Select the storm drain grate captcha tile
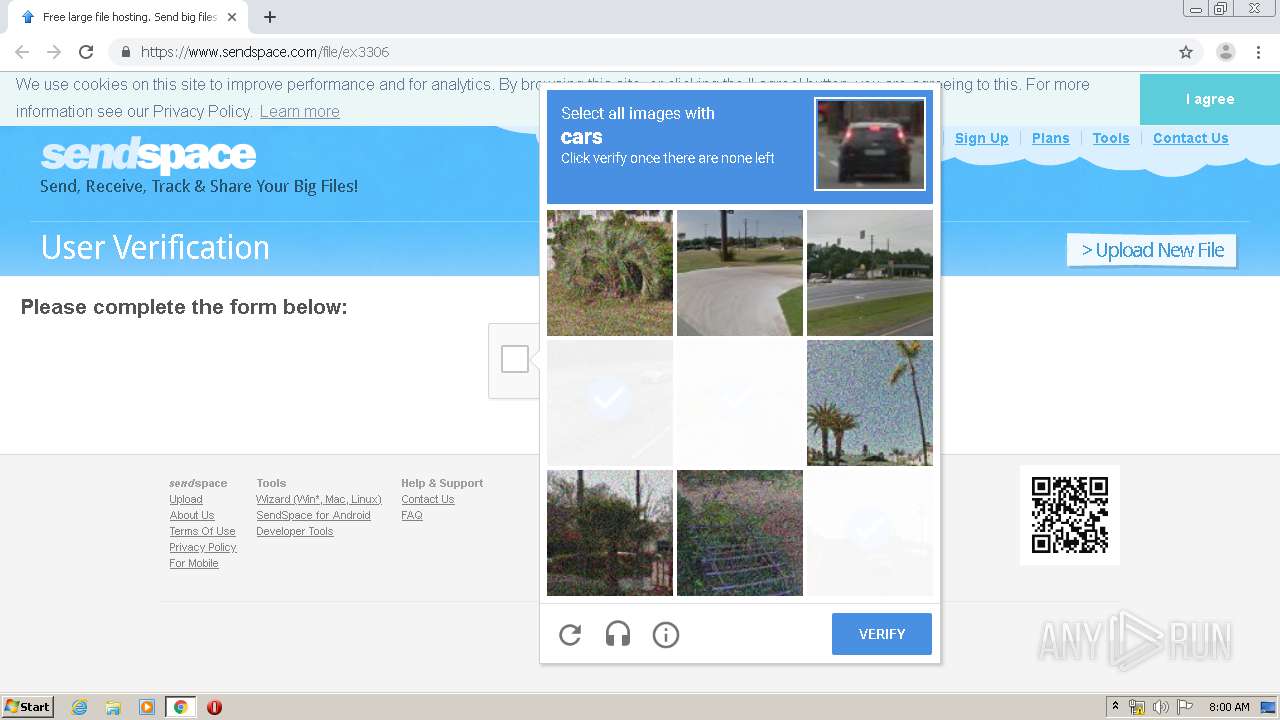The image size is (1280, 720). click(x=740, y=533)
